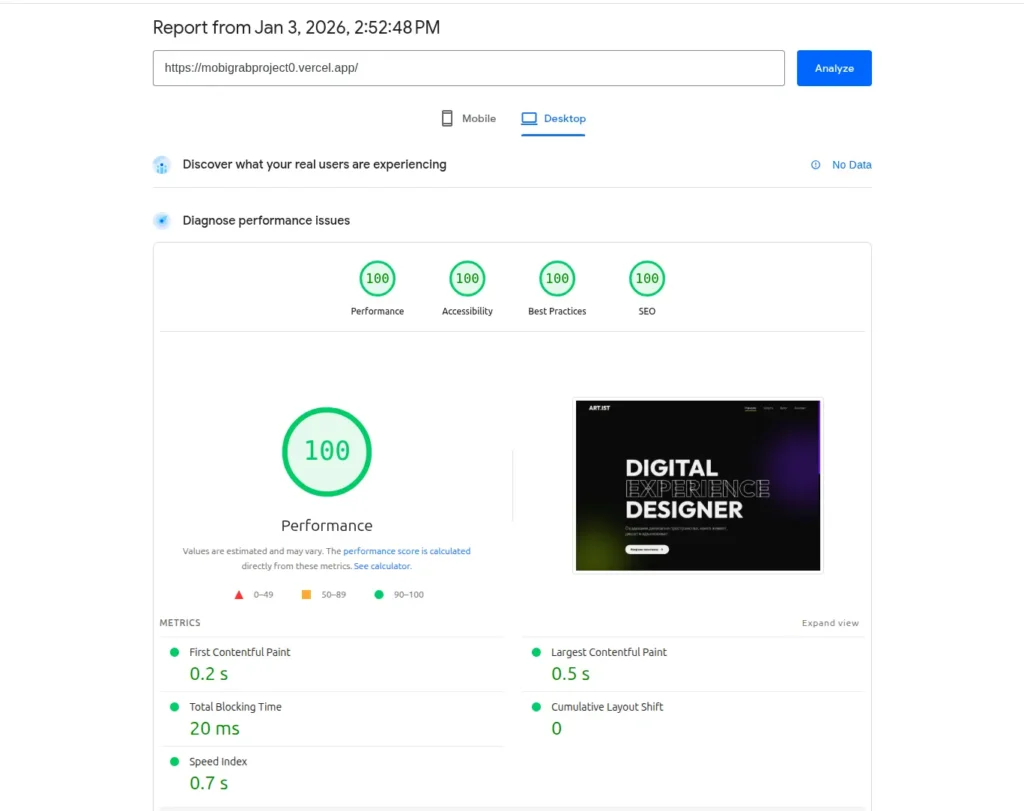Select the SEO score gauge
Viewport: 1024px width, 811px height.
point(646,278)
